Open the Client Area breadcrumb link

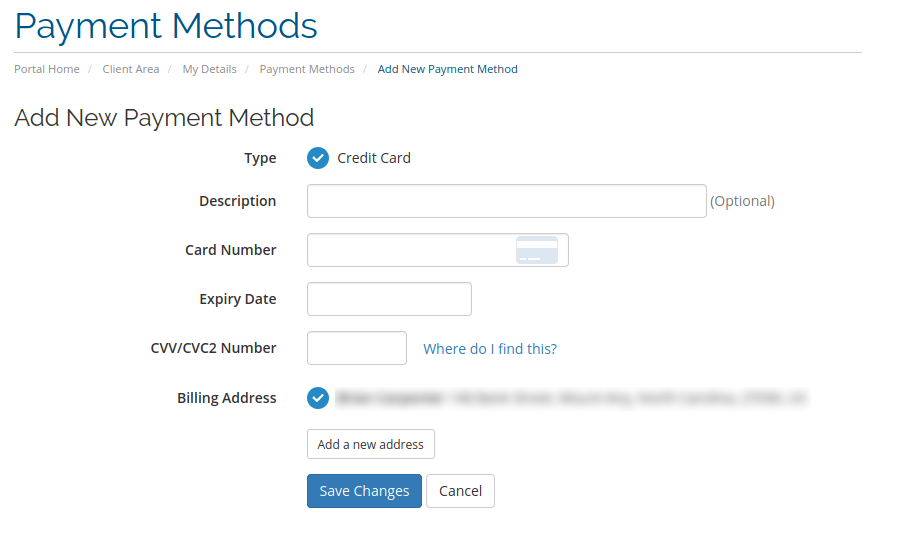click(x=131, y=69)
